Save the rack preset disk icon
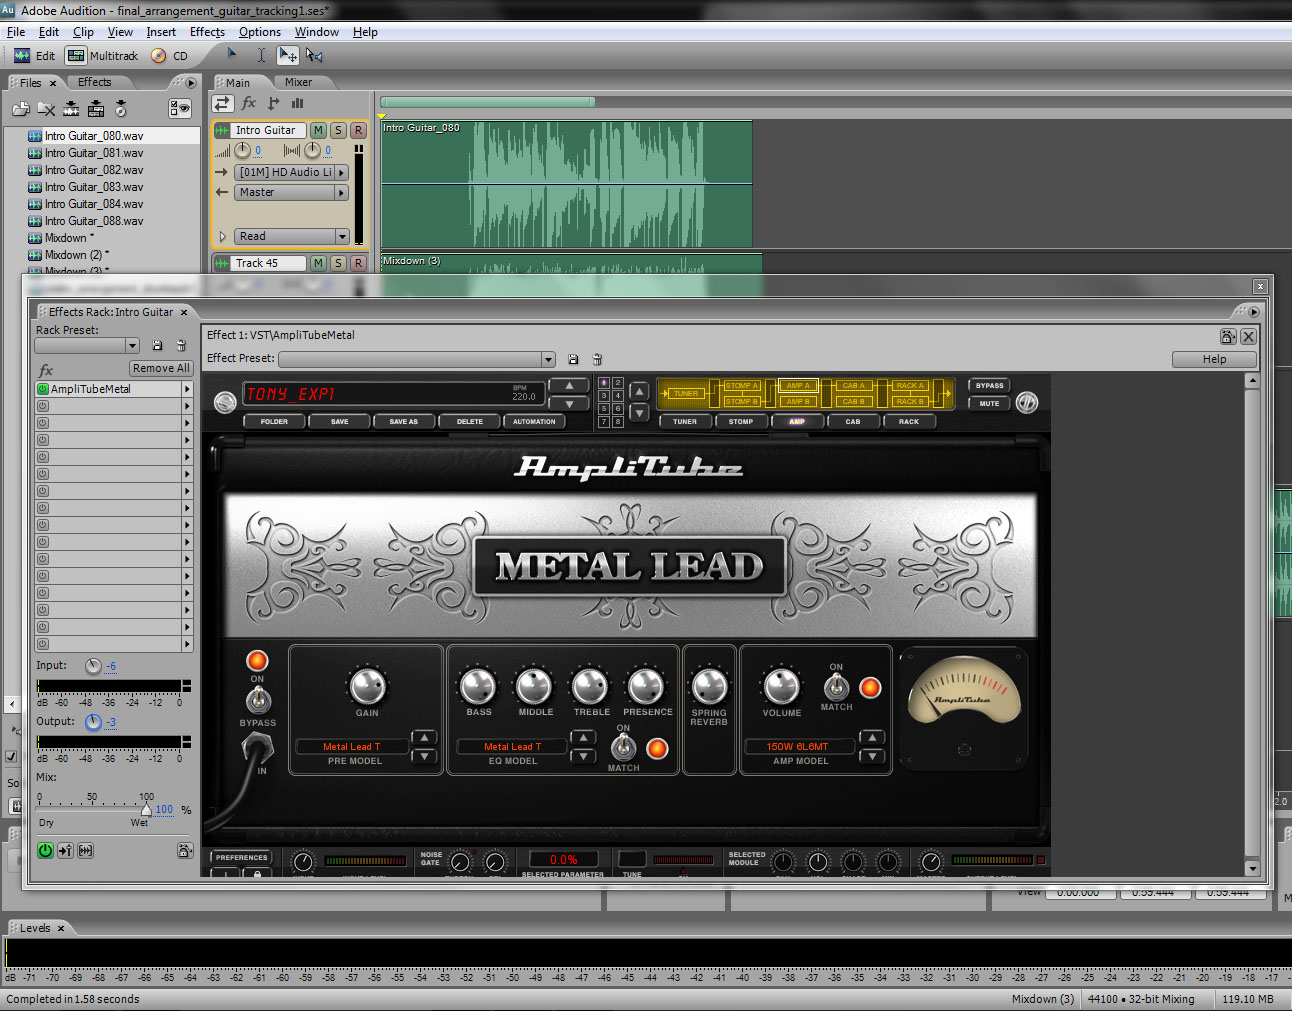This screenshot has width=1292, height=1011. [x=157, y=345]
